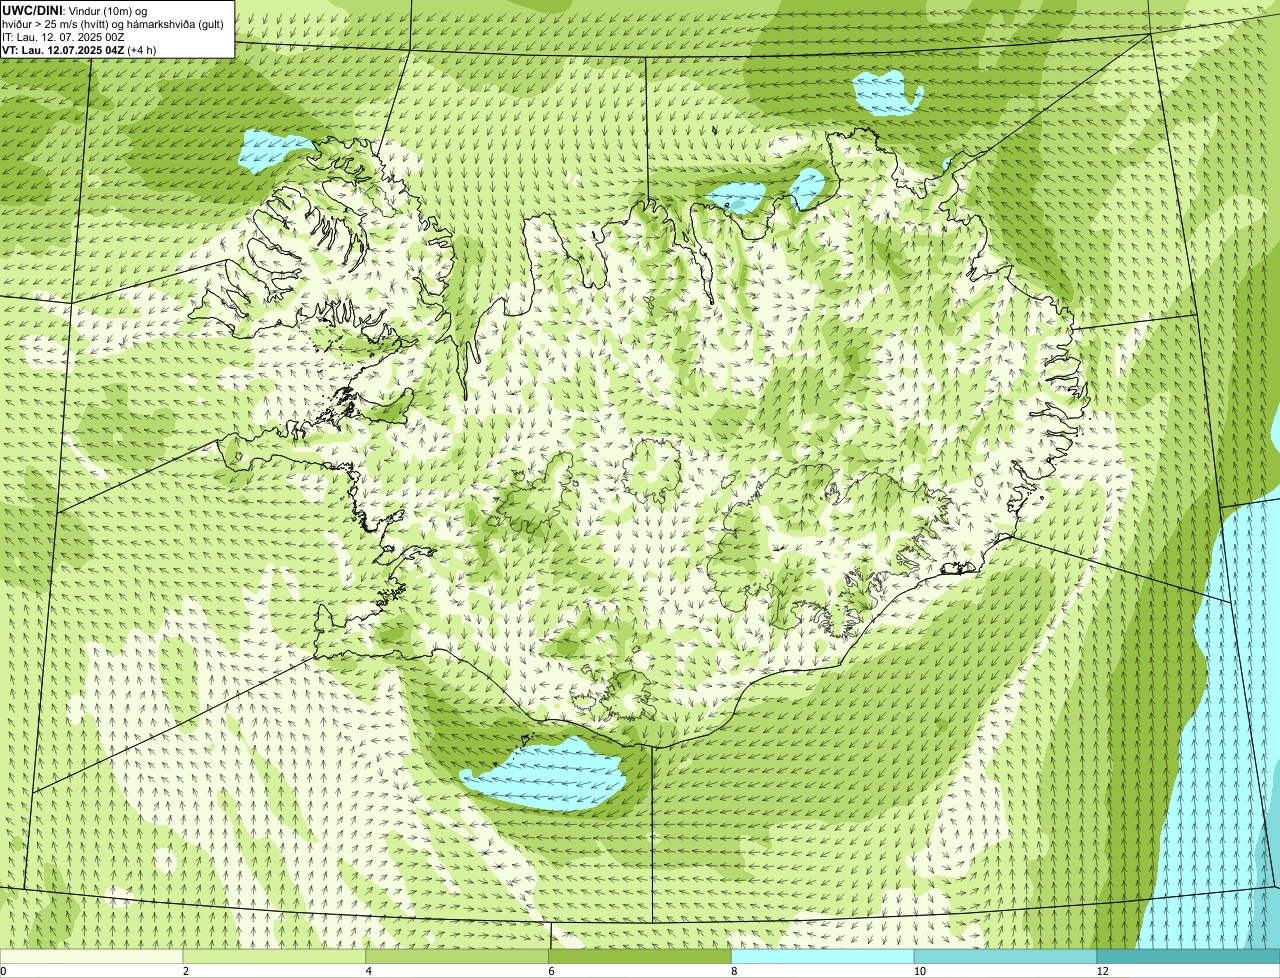This screenshot has height=978, width=1280.
Task: Select the 8–10 m/s light cyan scale segment
Action: [x=823, y=956]
